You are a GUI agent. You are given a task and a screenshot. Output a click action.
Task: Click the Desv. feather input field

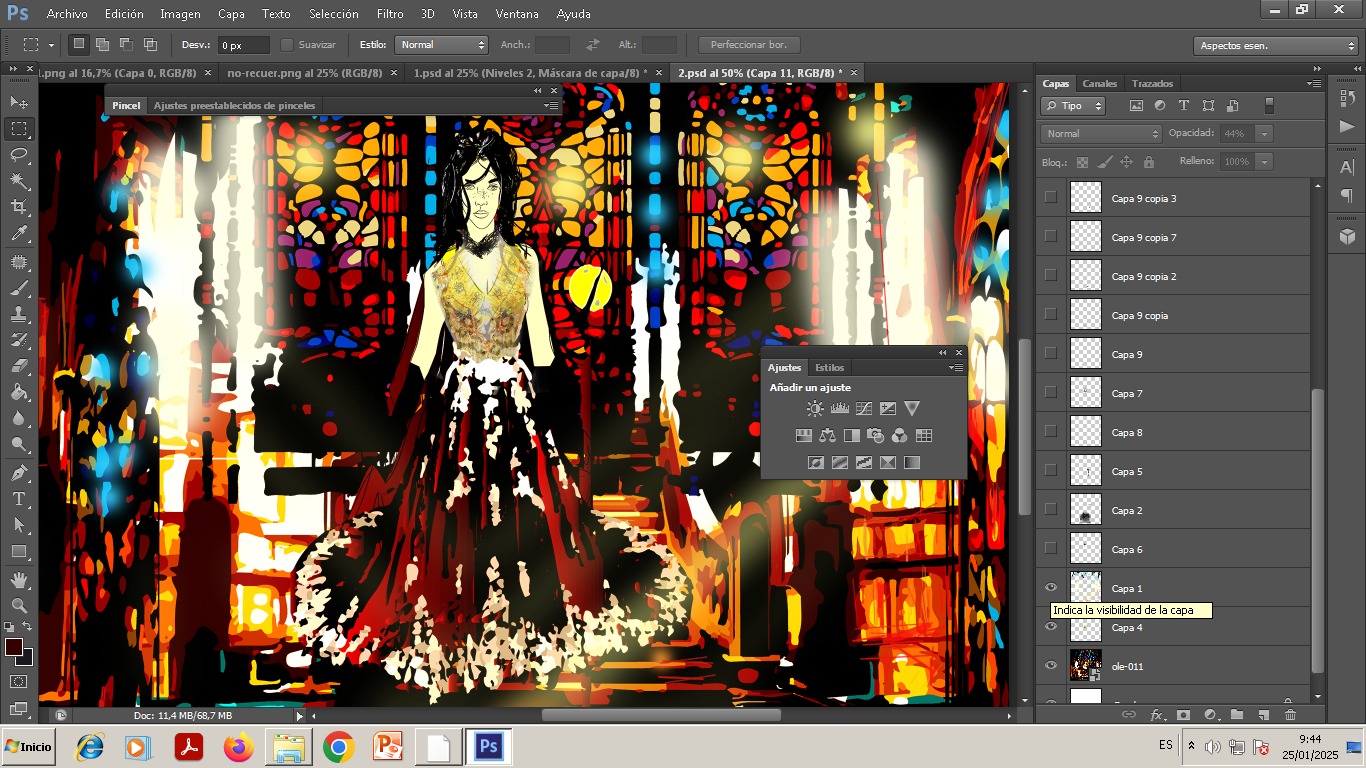click(244, 45)
